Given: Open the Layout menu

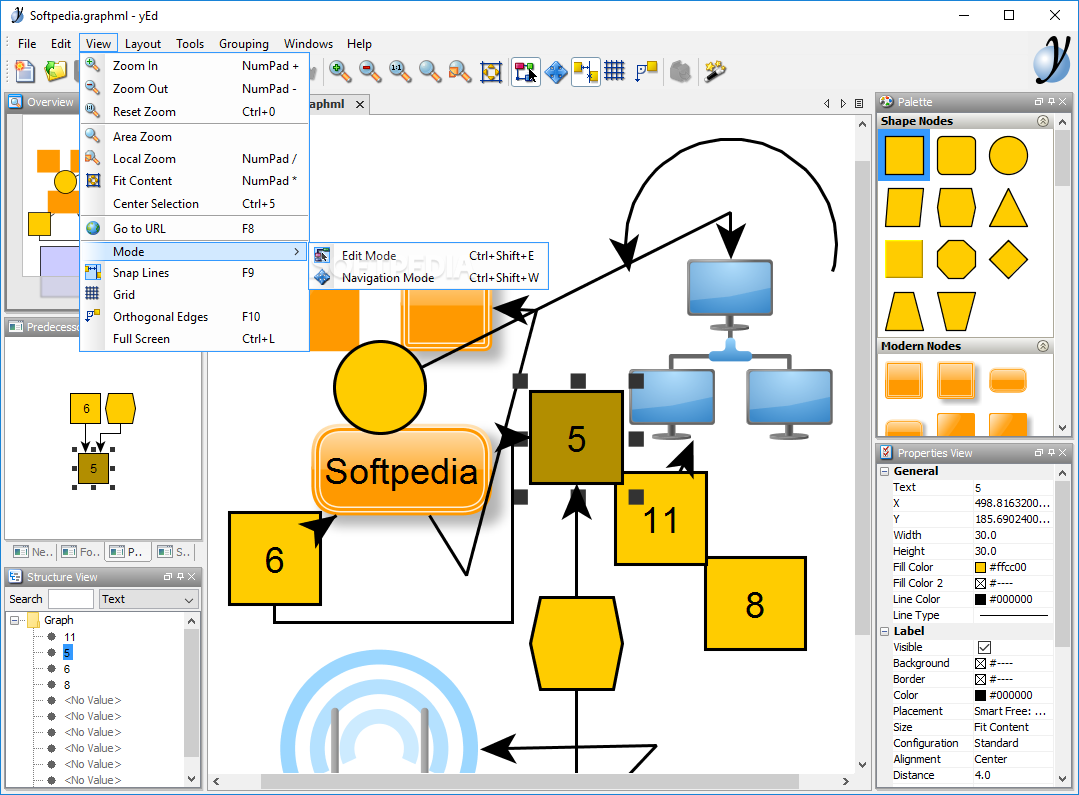Looking at the screenshot, I should point(142,43).
